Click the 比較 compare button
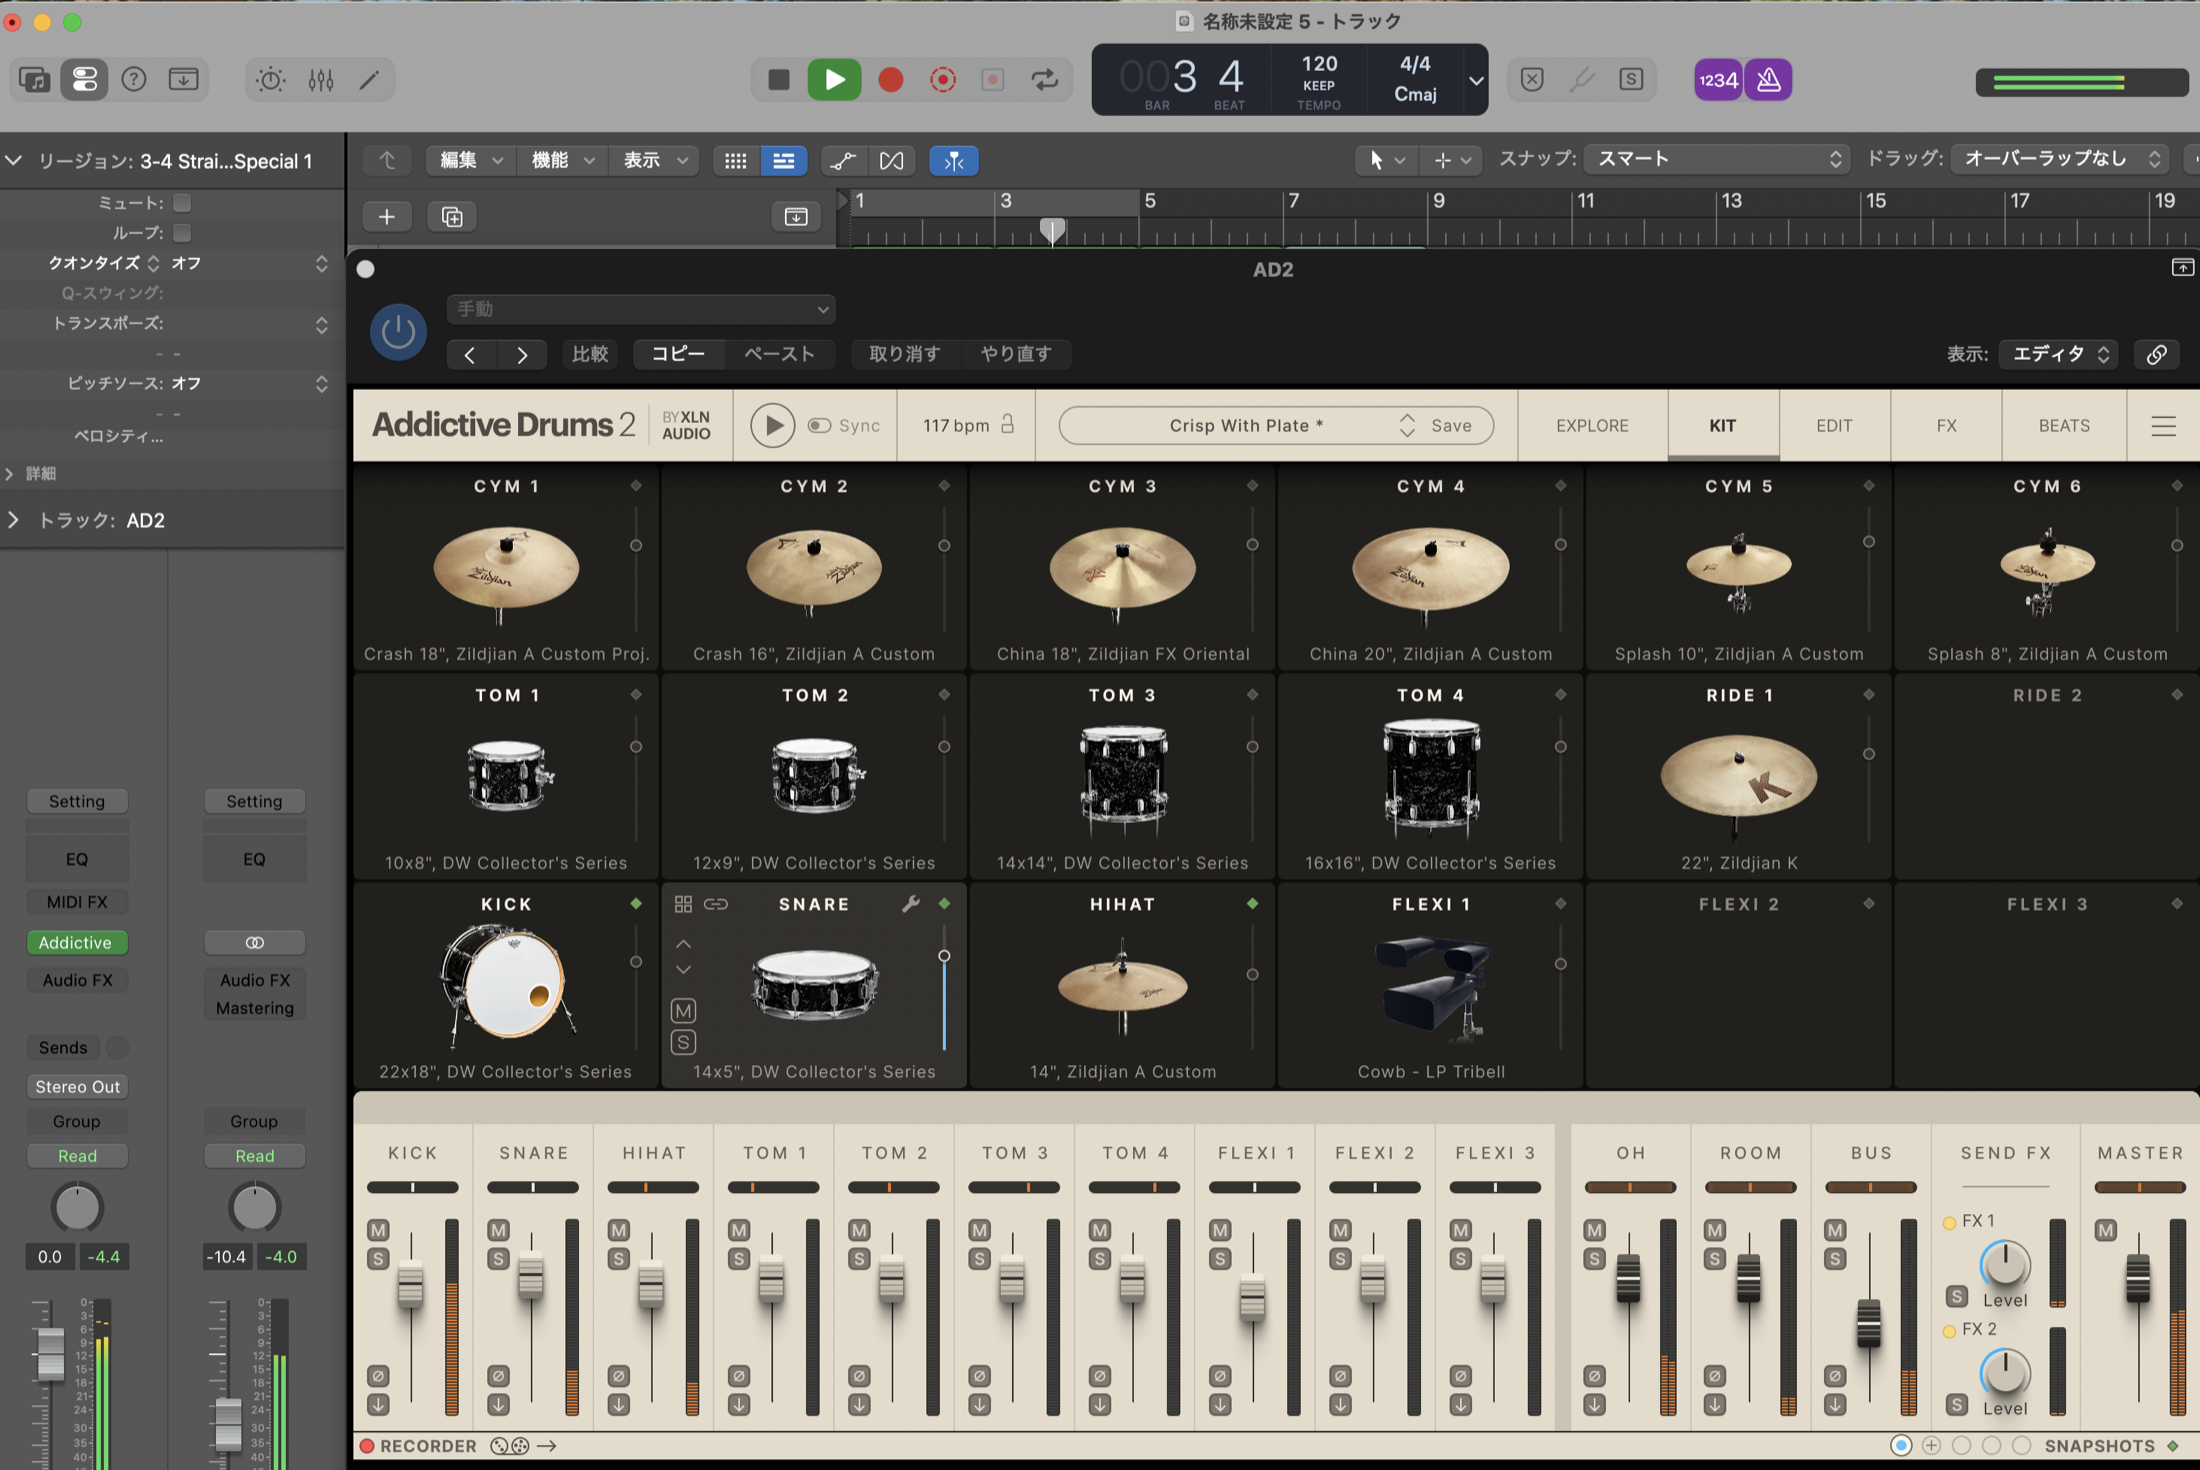The height and width of the screenshot is (1470, 2200). tap(590, 354)
